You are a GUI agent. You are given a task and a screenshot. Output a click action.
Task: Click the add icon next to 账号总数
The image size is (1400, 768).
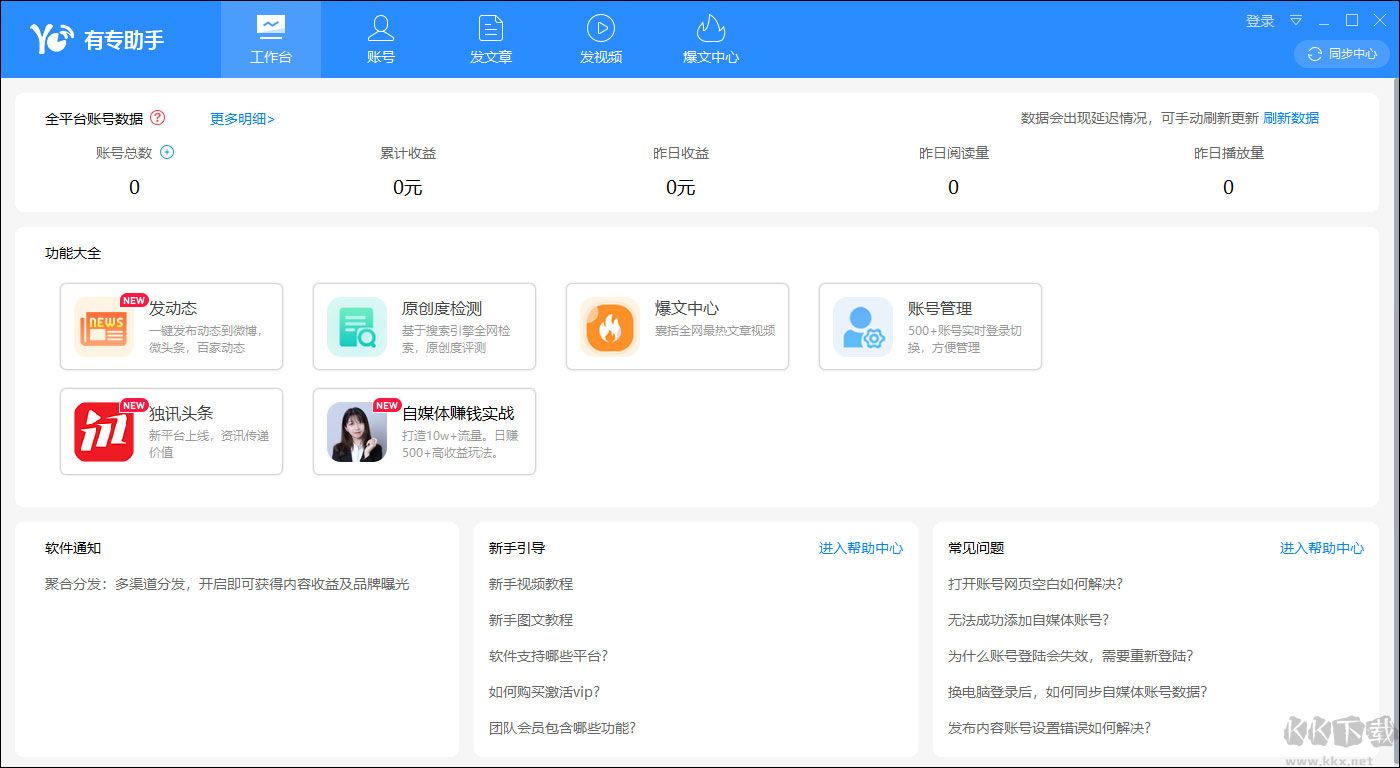(167, 152)
